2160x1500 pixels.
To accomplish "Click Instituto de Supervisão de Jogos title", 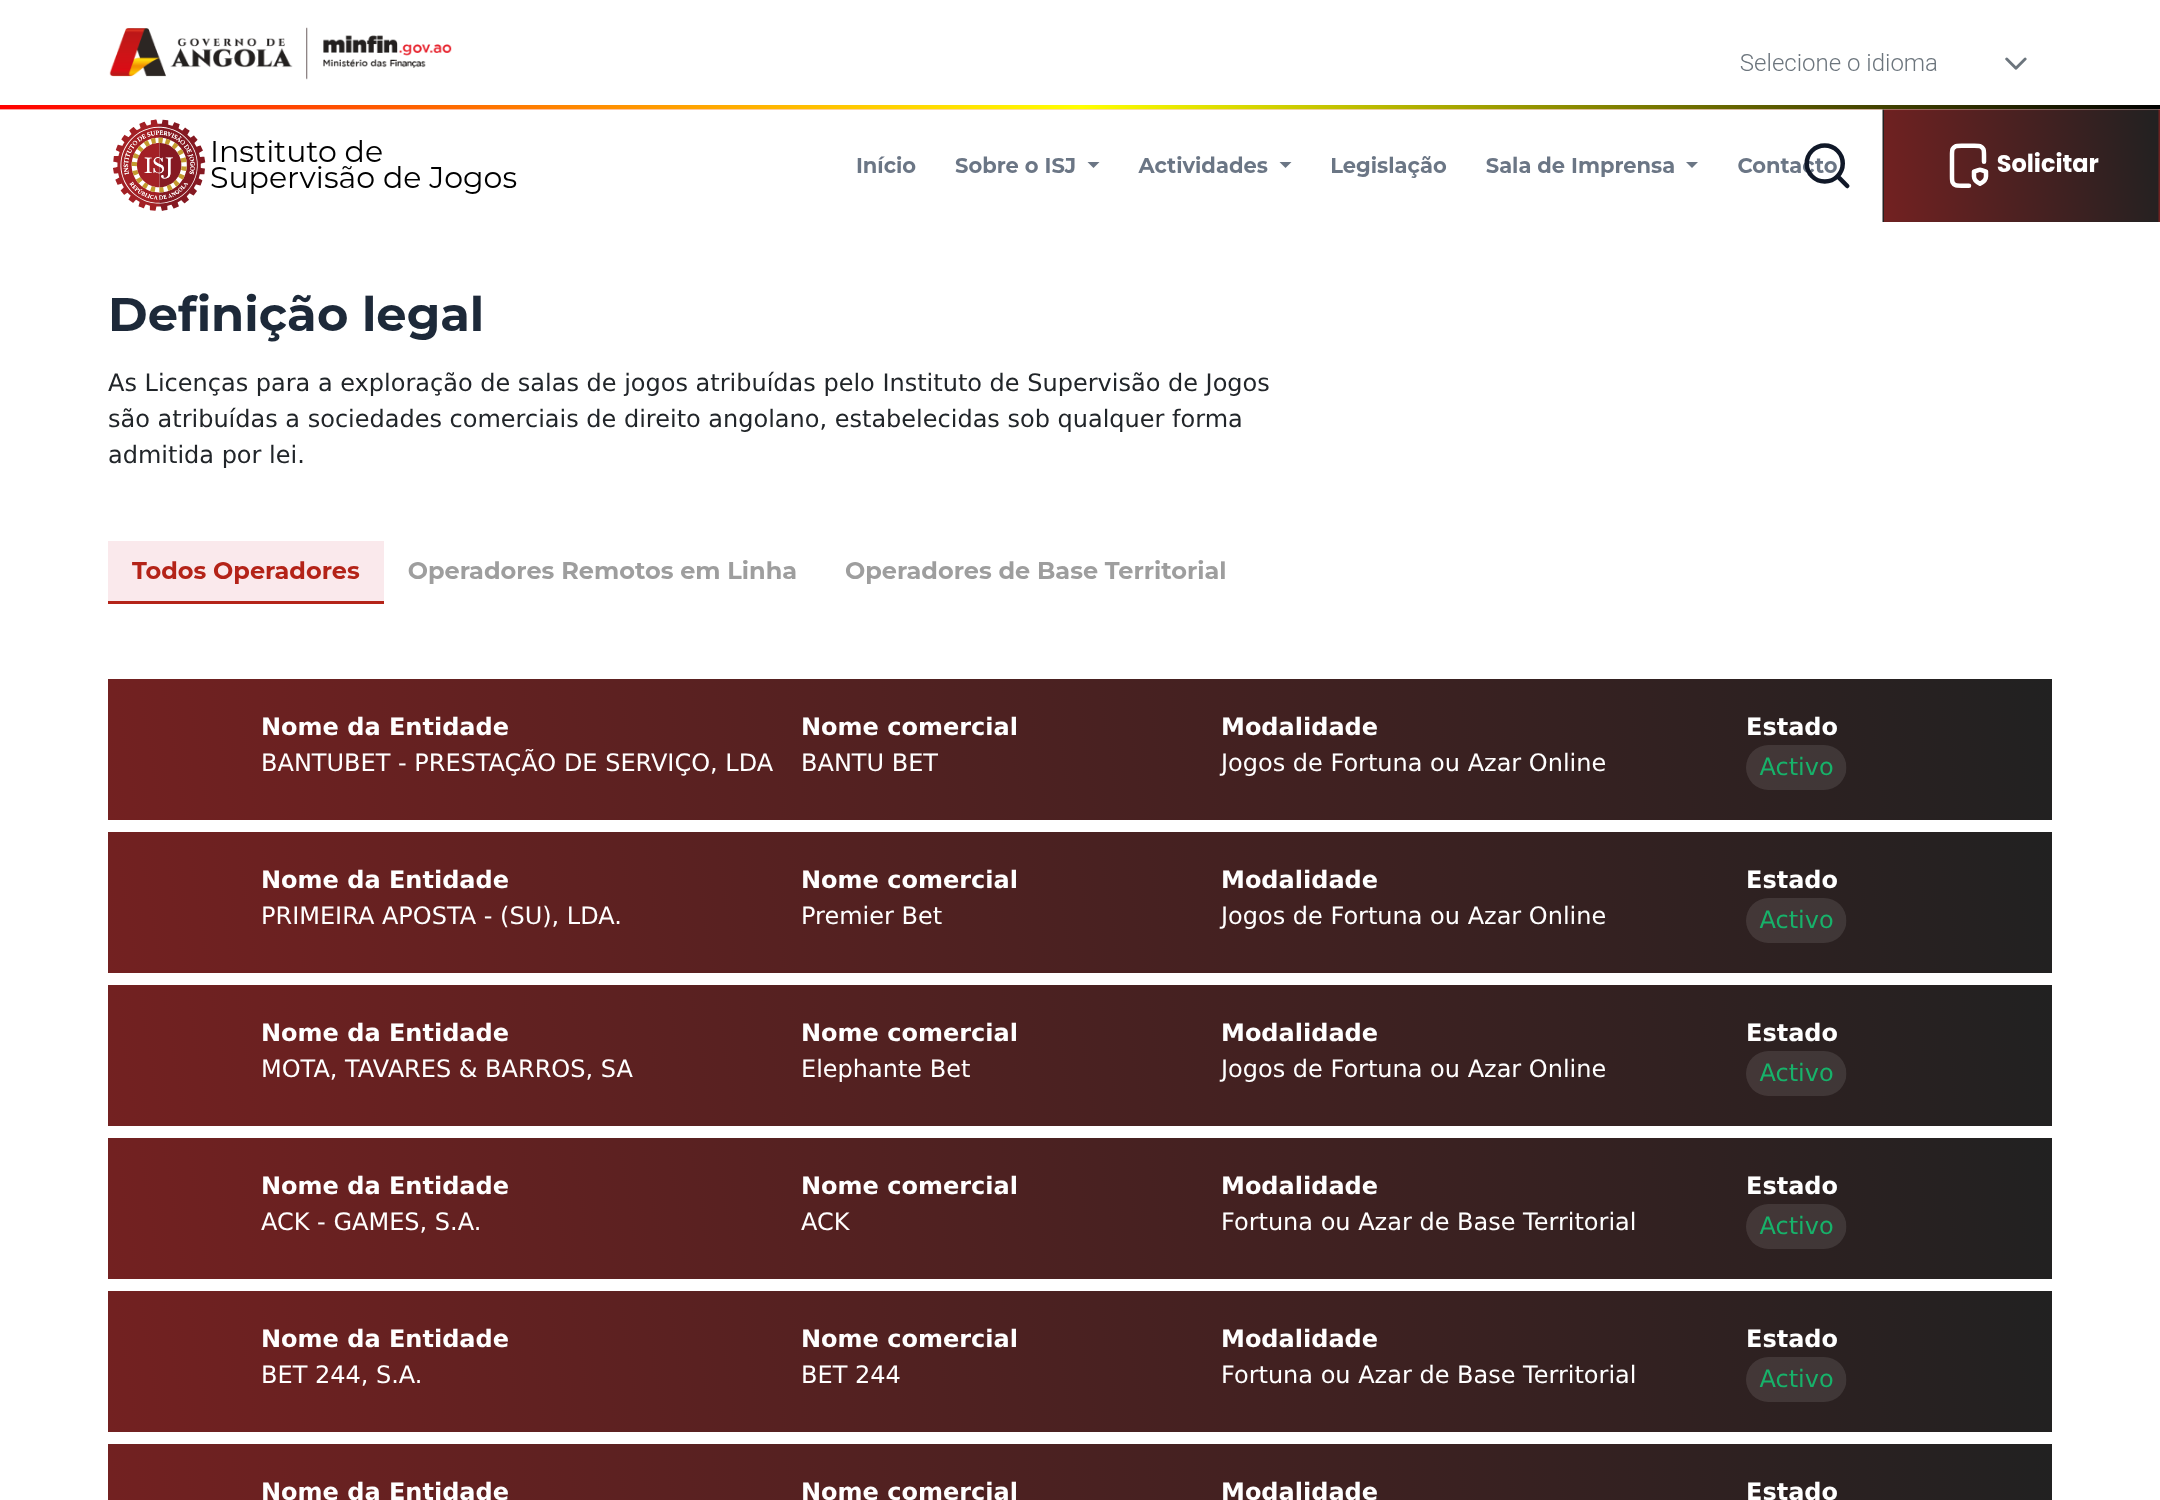I will [363, 165].
